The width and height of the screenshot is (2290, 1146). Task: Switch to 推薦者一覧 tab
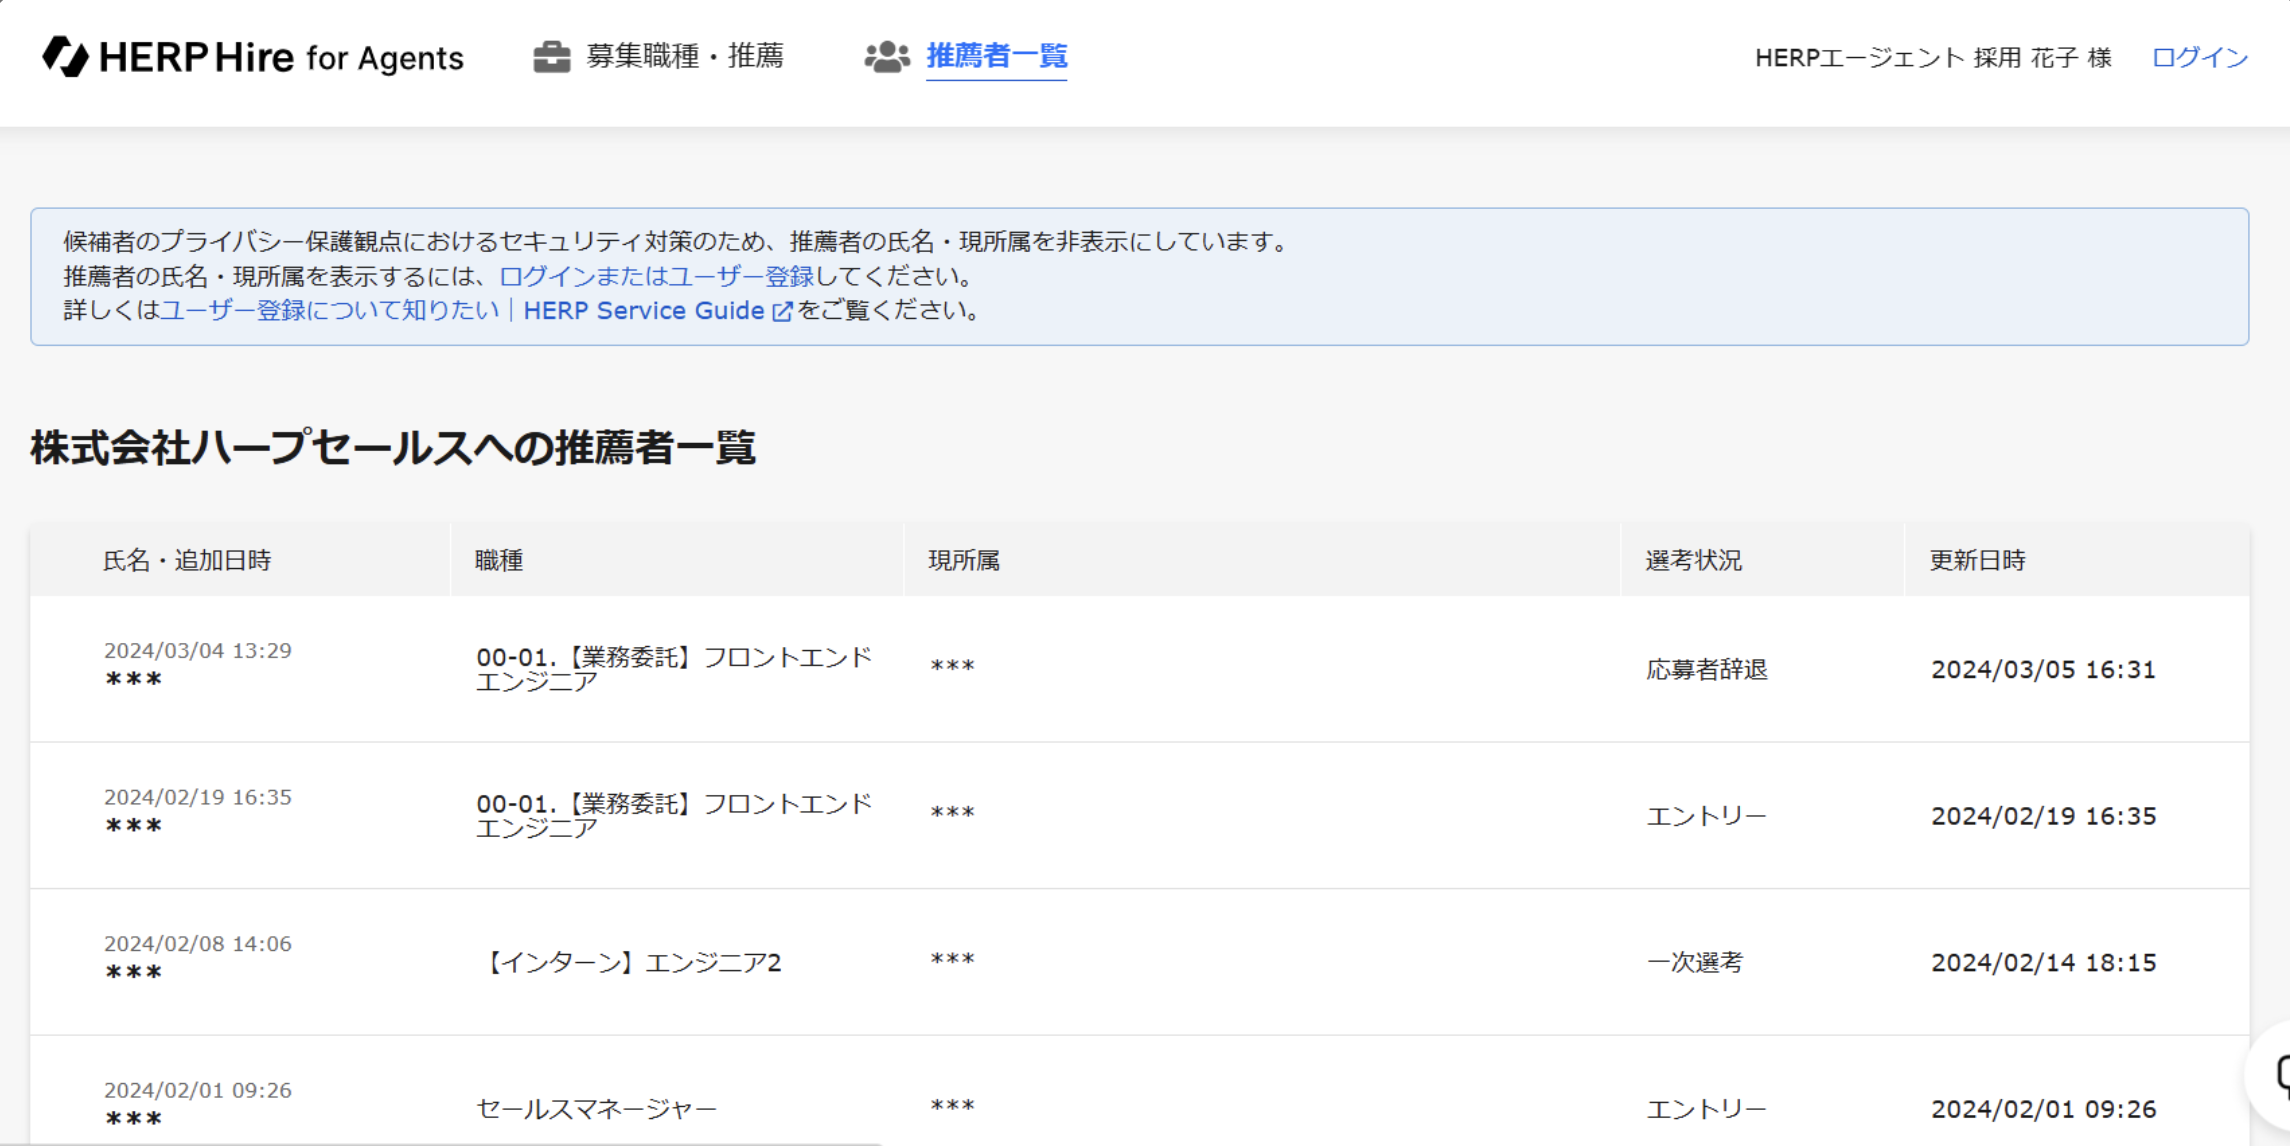[x=996, y=56]
